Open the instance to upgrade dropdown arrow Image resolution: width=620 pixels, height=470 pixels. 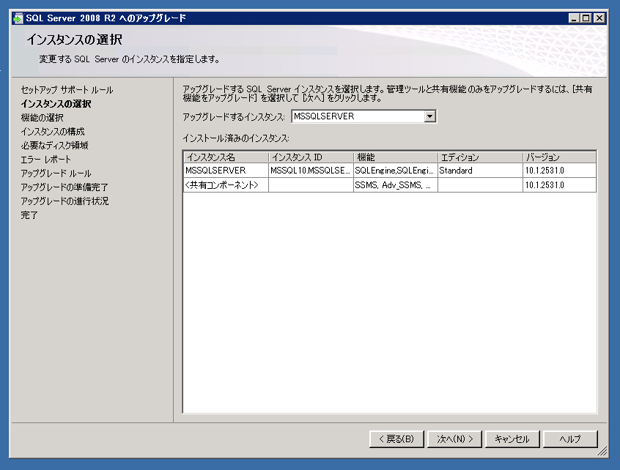pos(429,117)
